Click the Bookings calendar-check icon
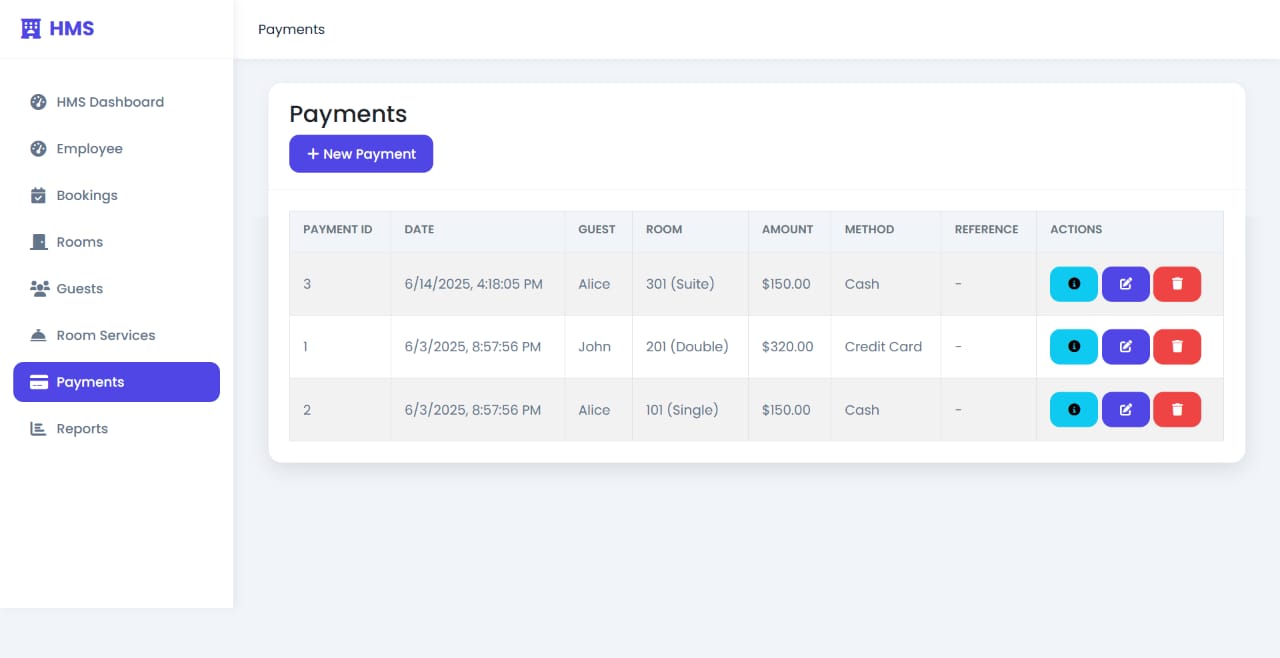1280x658 pixels. point(39,195)
